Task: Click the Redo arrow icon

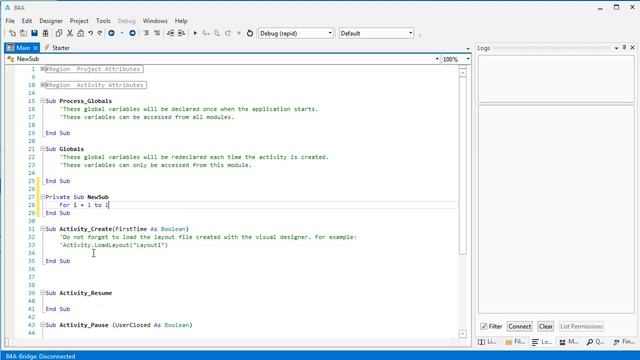Action: (100, 33)
